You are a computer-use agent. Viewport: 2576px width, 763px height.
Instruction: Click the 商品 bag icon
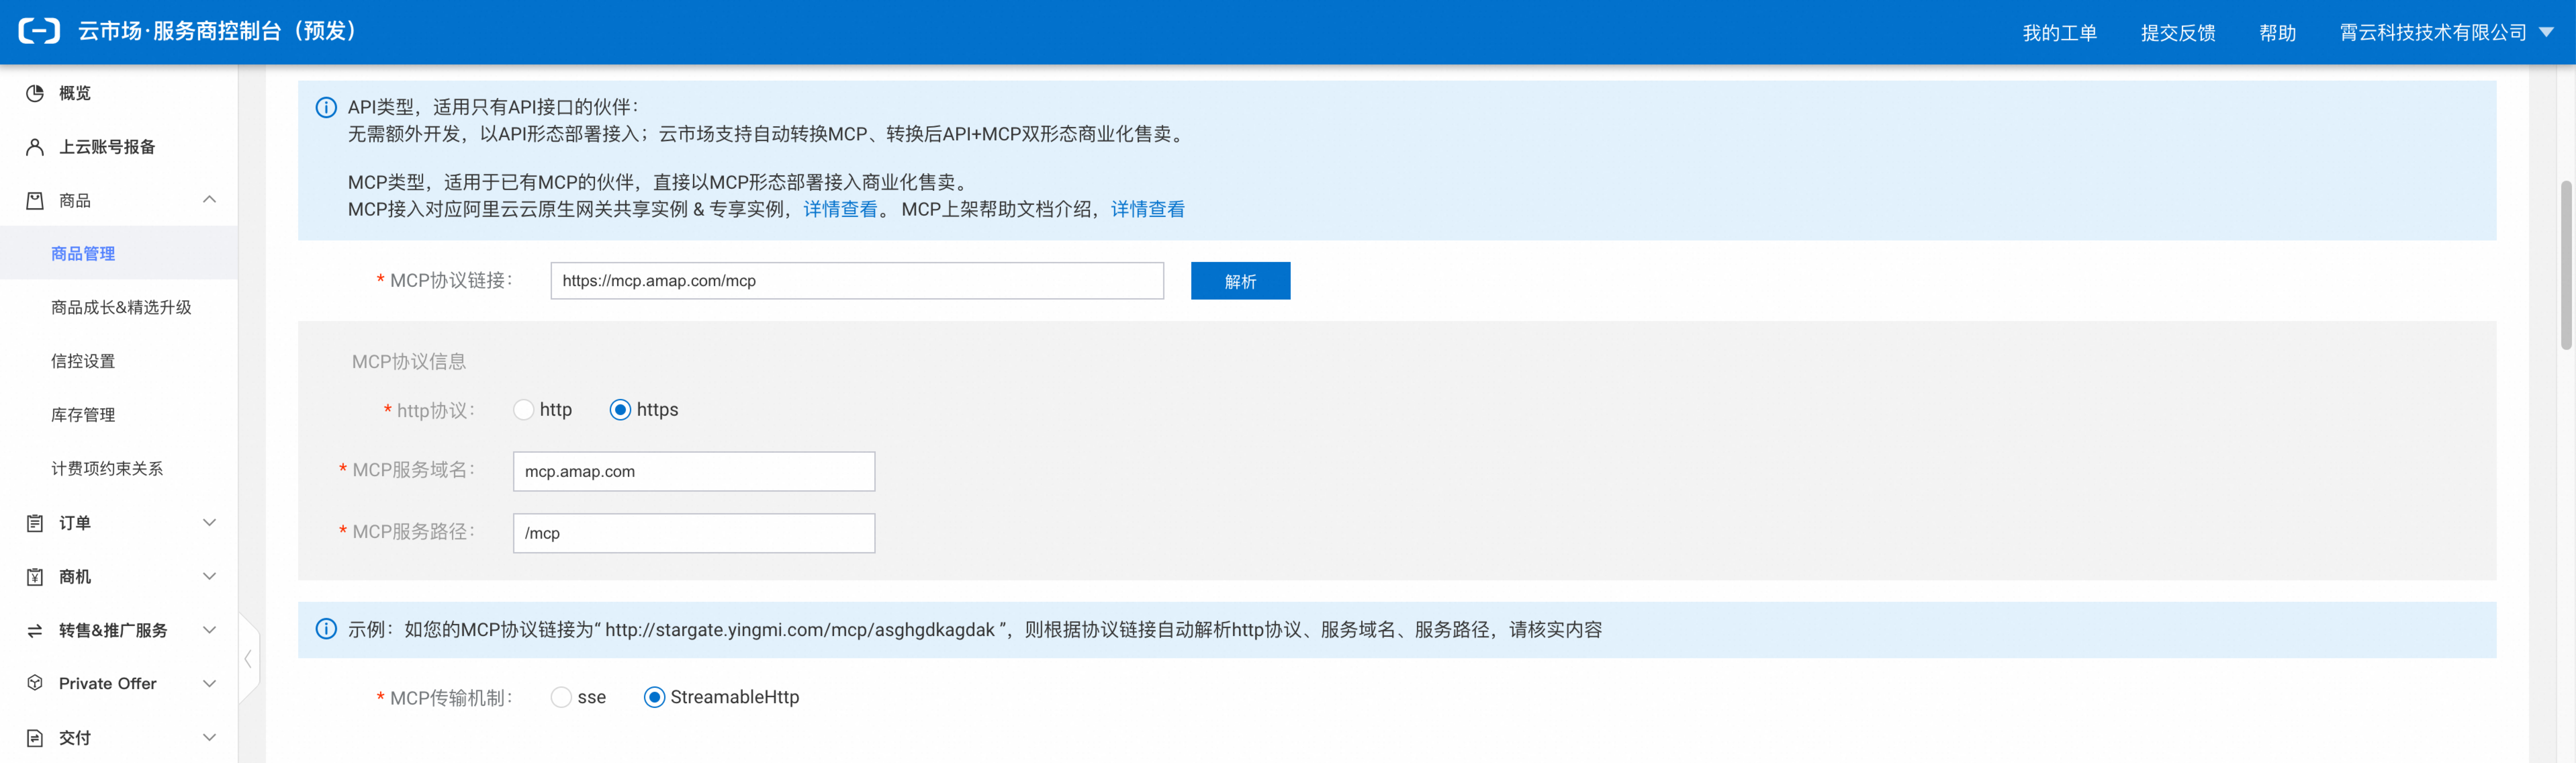35,201
